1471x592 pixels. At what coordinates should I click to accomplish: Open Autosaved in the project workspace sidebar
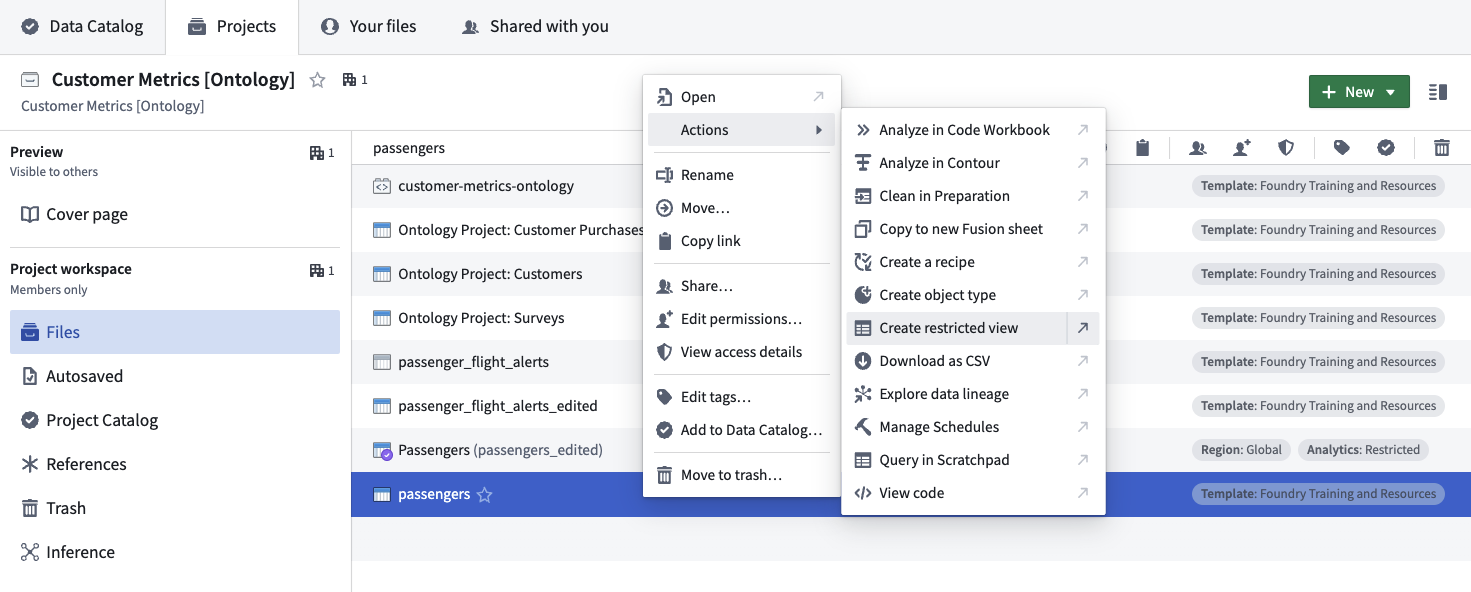tap(175, 376)
